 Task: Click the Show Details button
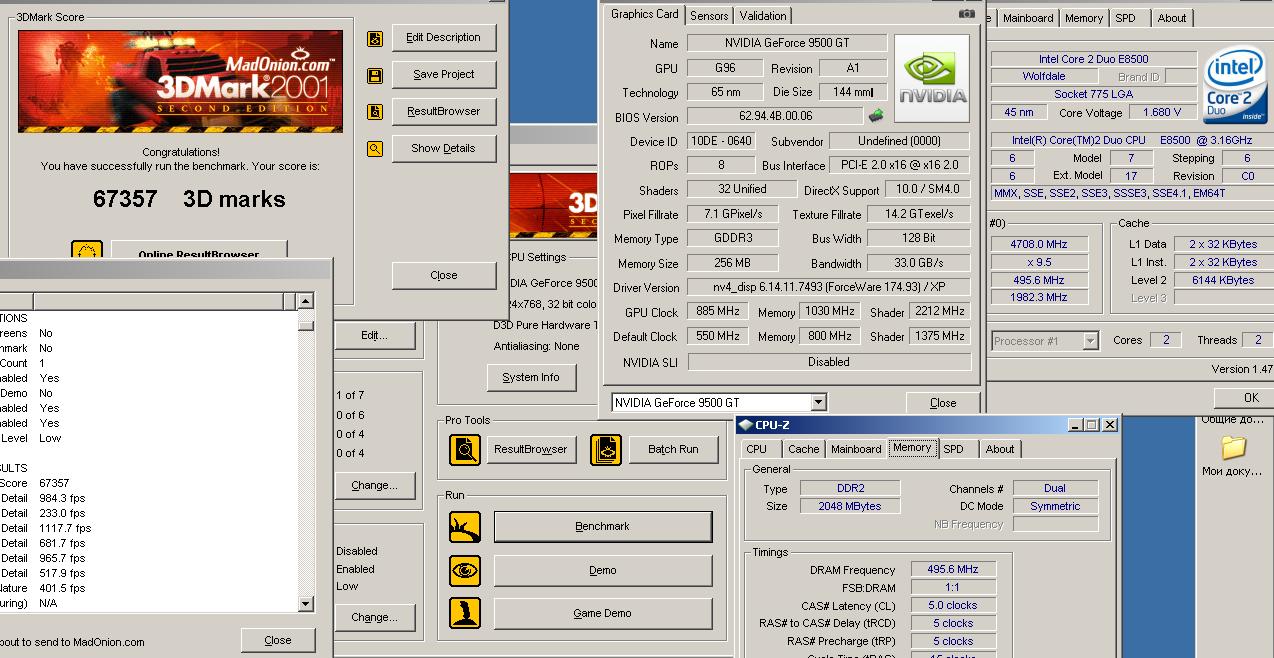coord(444,149)
